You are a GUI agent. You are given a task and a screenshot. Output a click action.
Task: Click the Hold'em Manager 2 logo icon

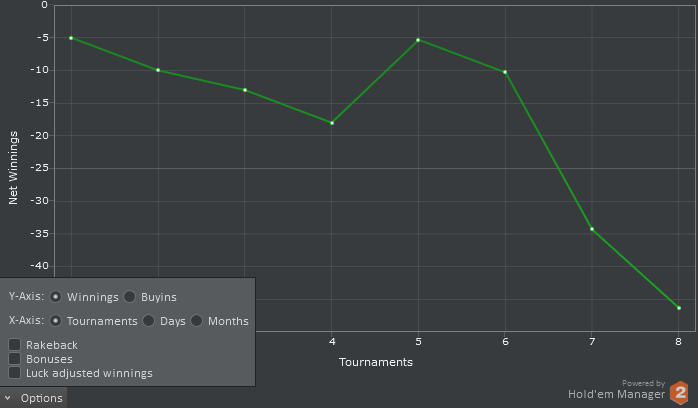[679, 393]
